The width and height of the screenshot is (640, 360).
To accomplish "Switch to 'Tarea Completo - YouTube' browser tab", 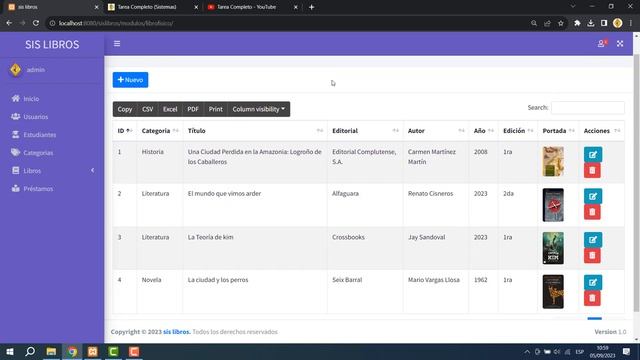I will [252, 7].
